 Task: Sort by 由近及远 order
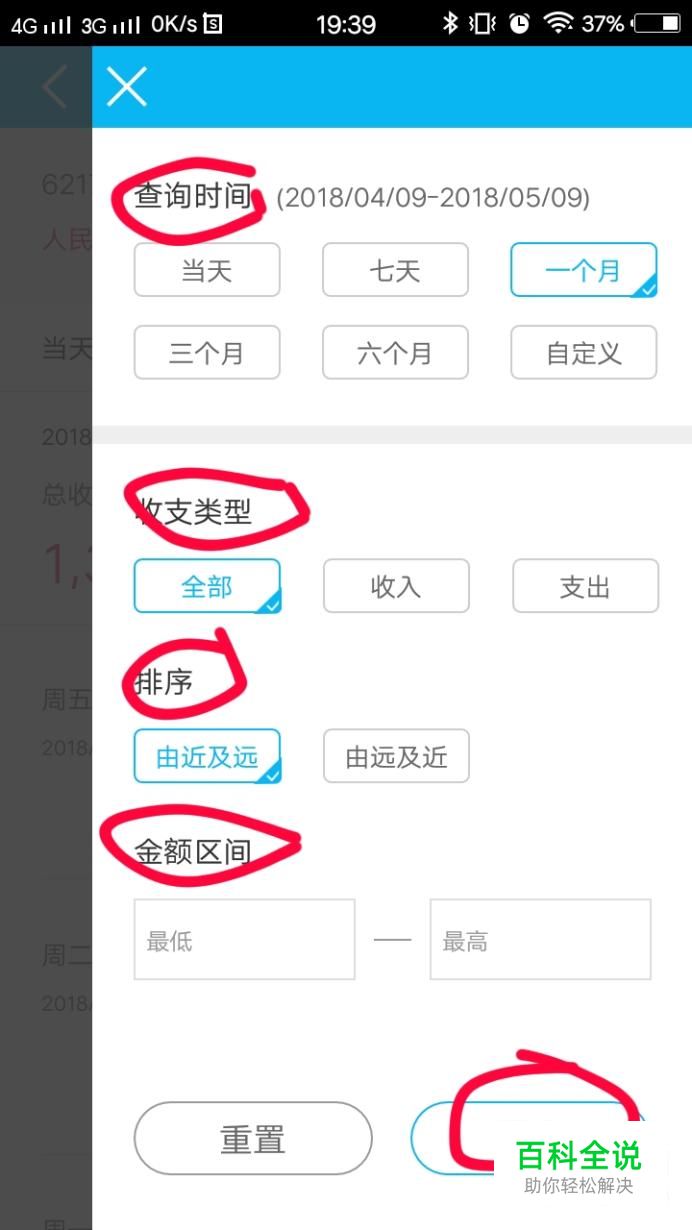click(207, 756)
